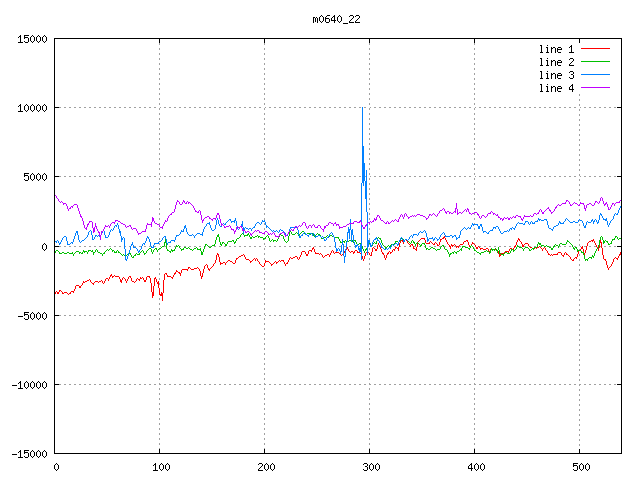The height and width of the screenshot is (480, 640).
Task: Select the 'line 1' legend label
Action: [557, 48]
